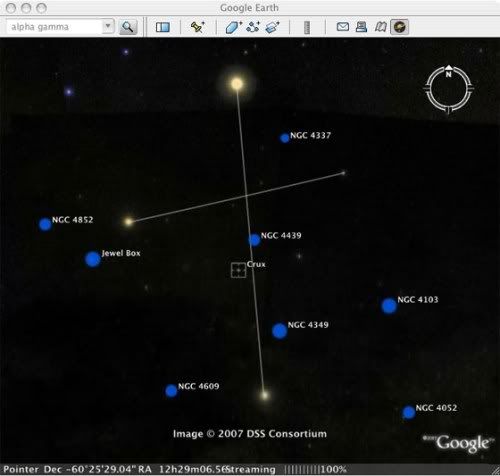
Task: Open the ruler measurement tool
Action: (307, 27)
